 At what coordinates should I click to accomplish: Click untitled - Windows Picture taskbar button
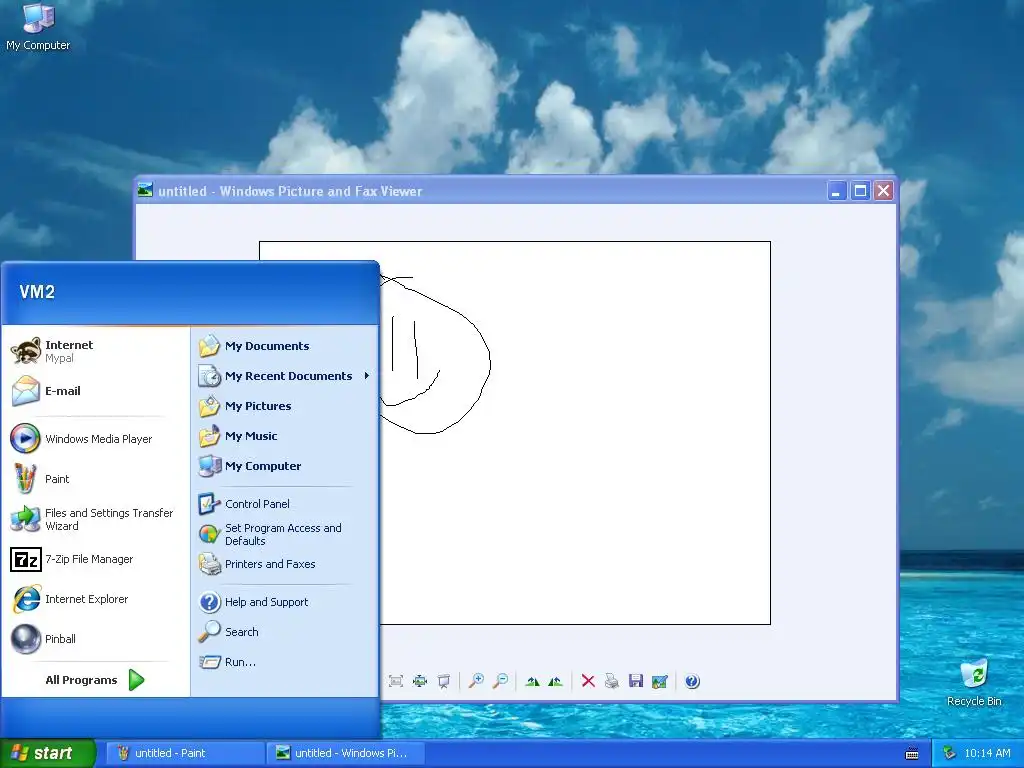346,753
